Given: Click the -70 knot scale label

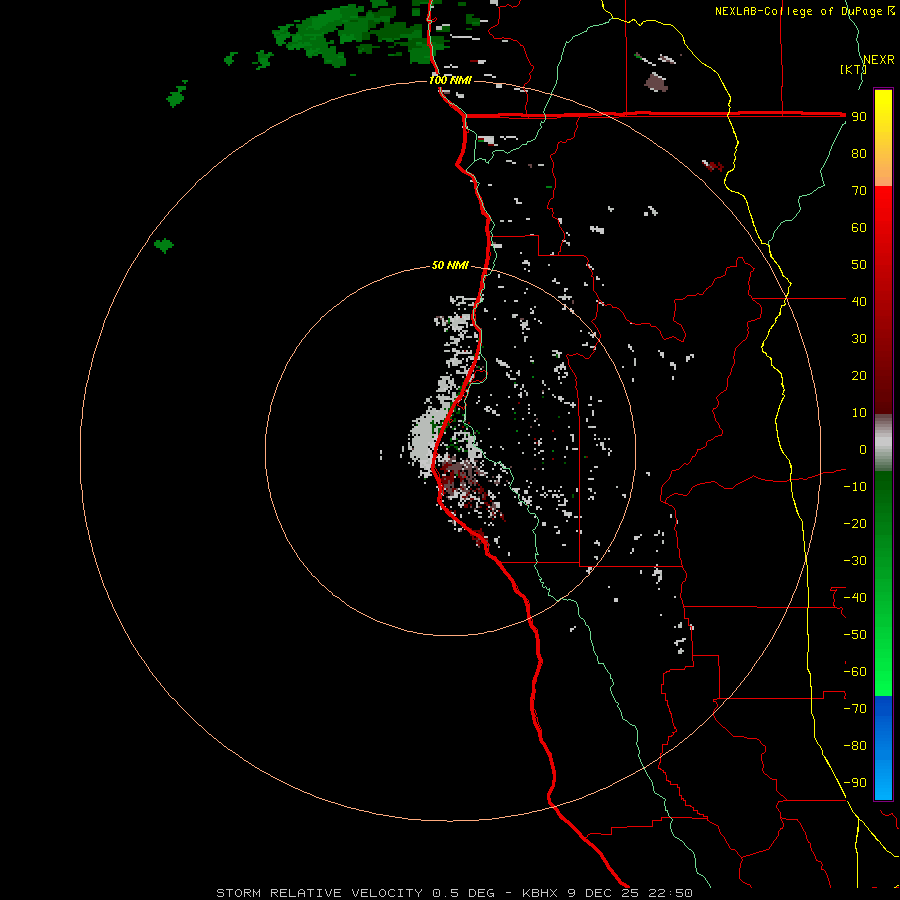Looking at the screenshot, I should (x=855, y=709).
